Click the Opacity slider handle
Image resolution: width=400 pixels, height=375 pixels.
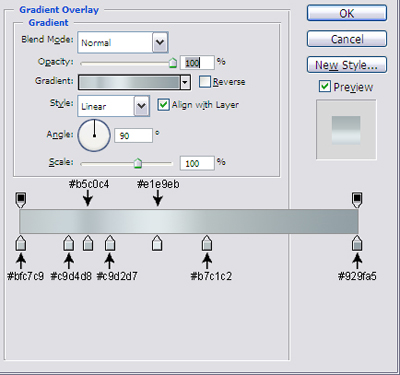(173, 63)
